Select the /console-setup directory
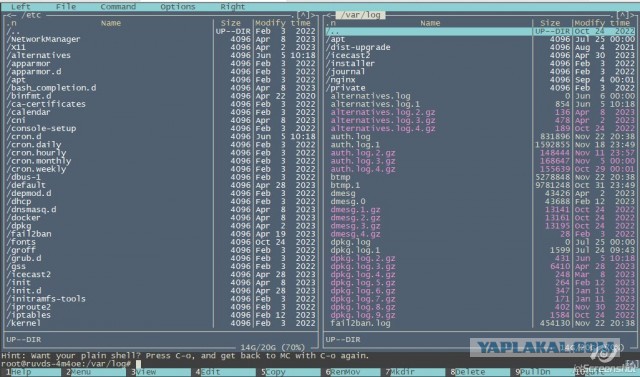This screenshot has width=640, height=377. pos(161,129)
